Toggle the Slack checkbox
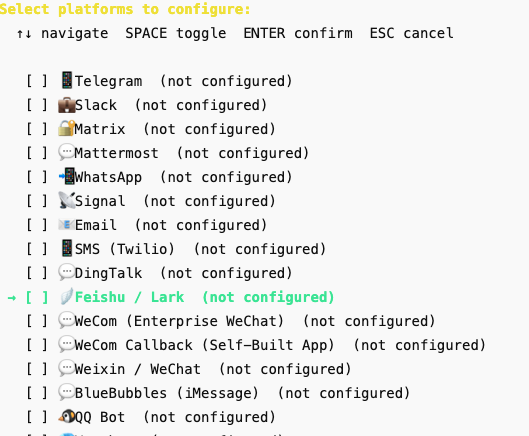The height and width of the screenshot is (436, 529). pyautogui.click(x=37, y=105)
